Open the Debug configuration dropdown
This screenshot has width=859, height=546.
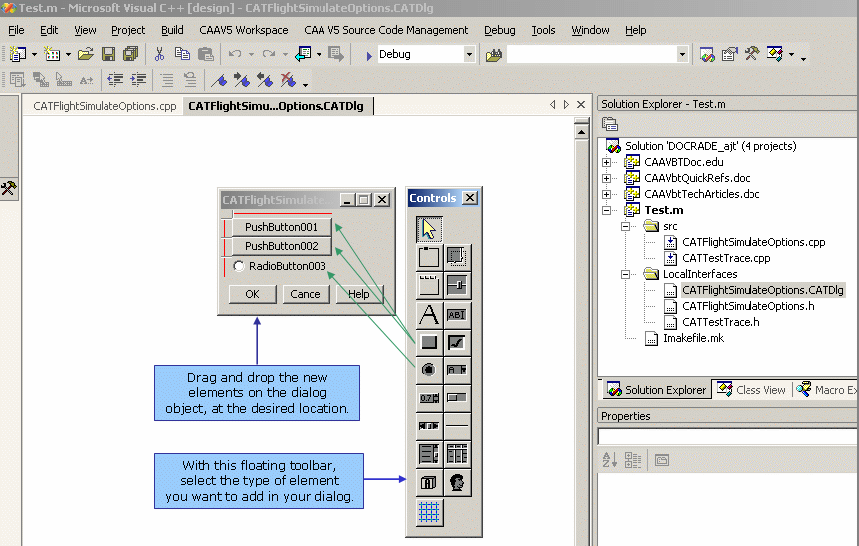click(469, 54)
